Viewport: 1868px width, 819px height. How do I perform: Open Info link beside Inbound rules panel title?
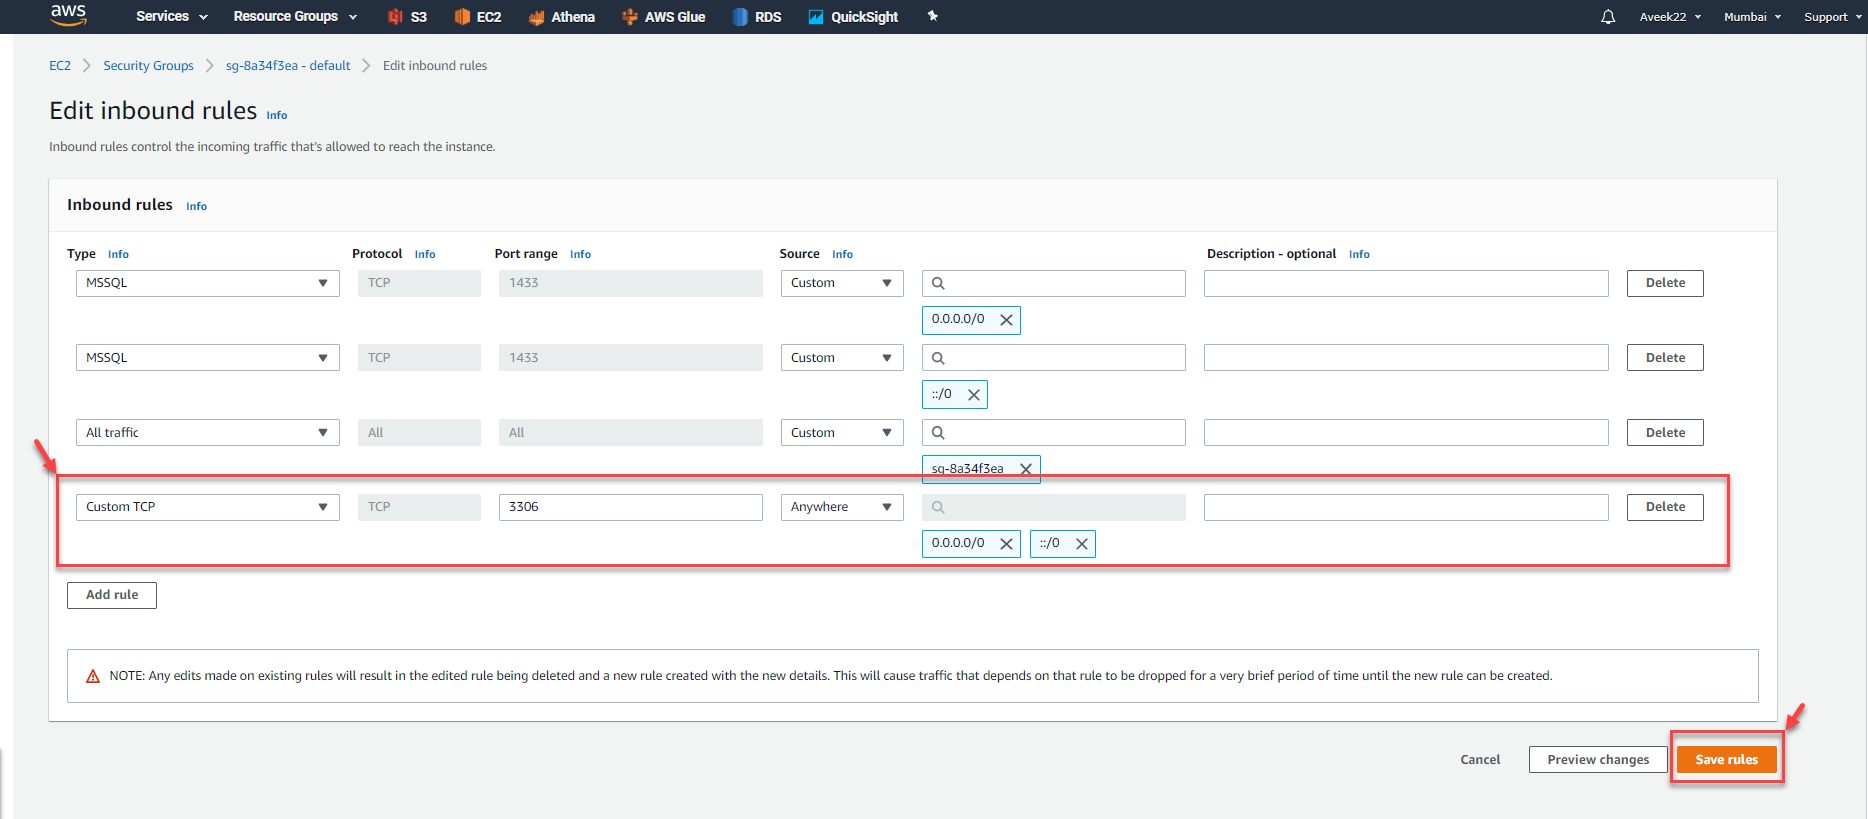coord(196,206)
